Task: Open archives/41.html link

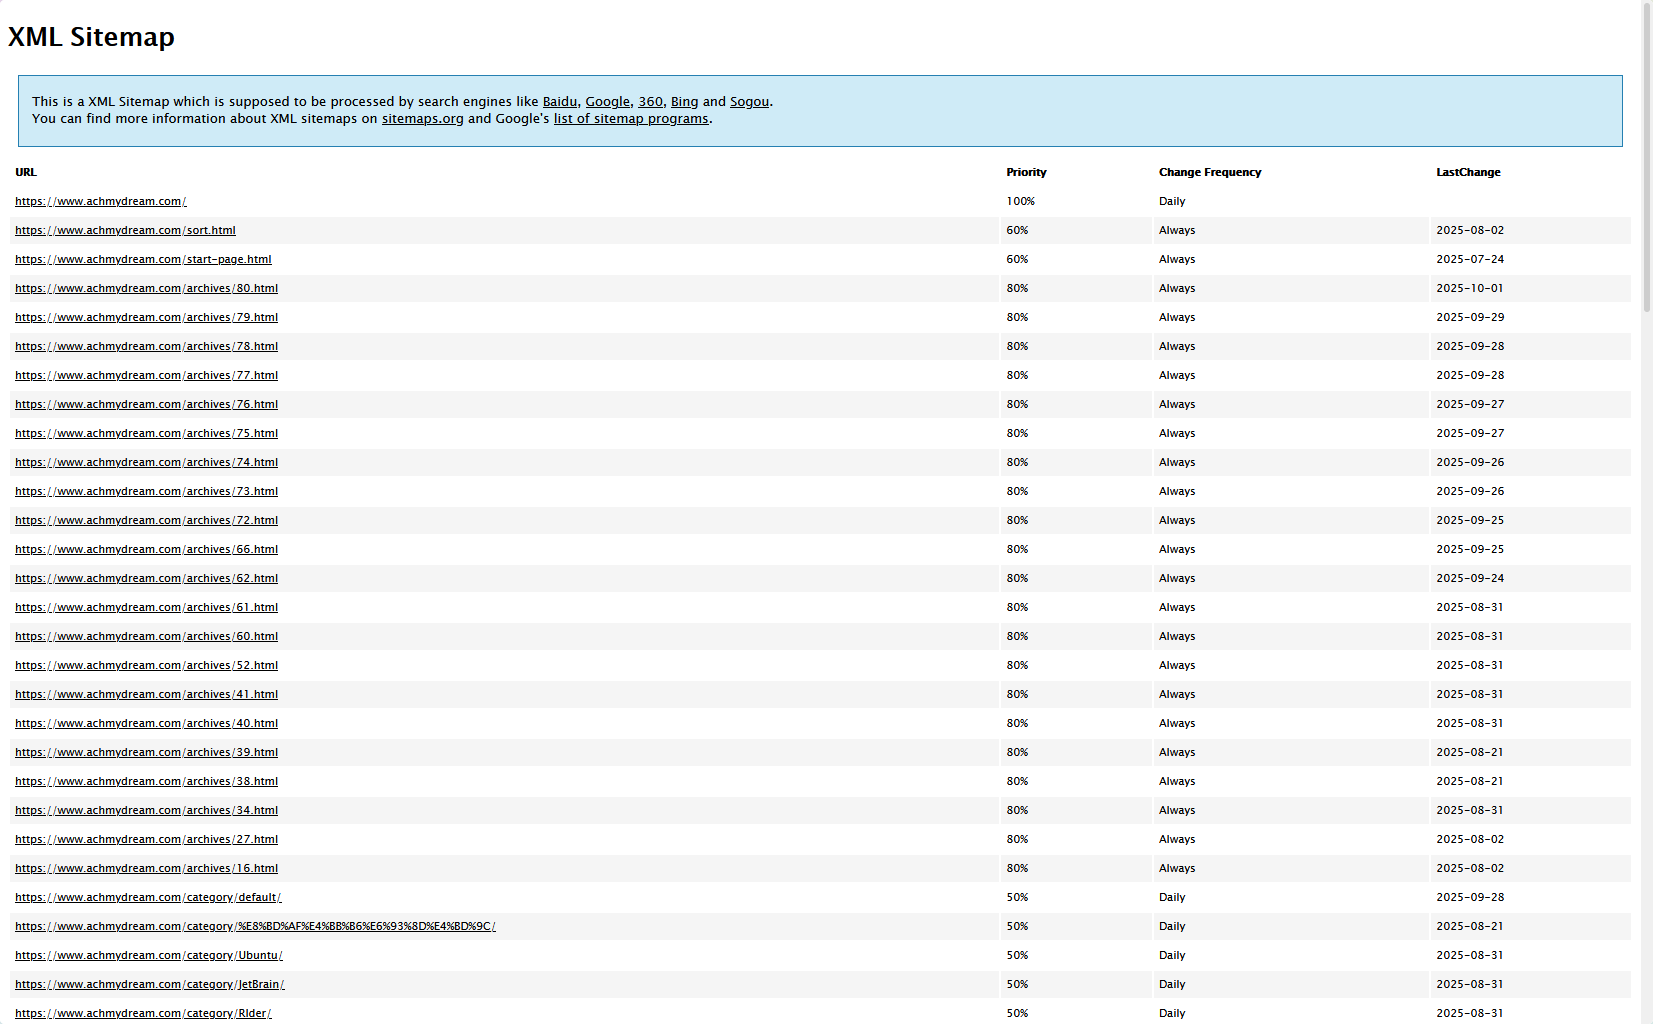Action: [x=146, y=695]
